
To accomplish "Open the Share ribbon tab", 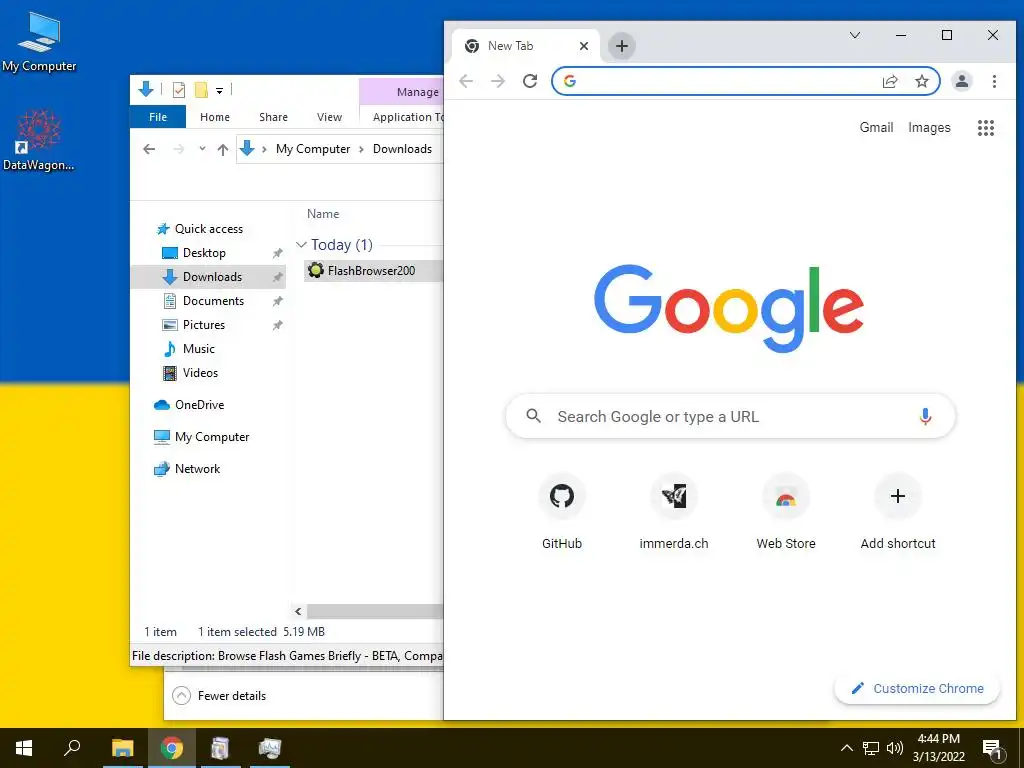I will [x=273, y=117].
